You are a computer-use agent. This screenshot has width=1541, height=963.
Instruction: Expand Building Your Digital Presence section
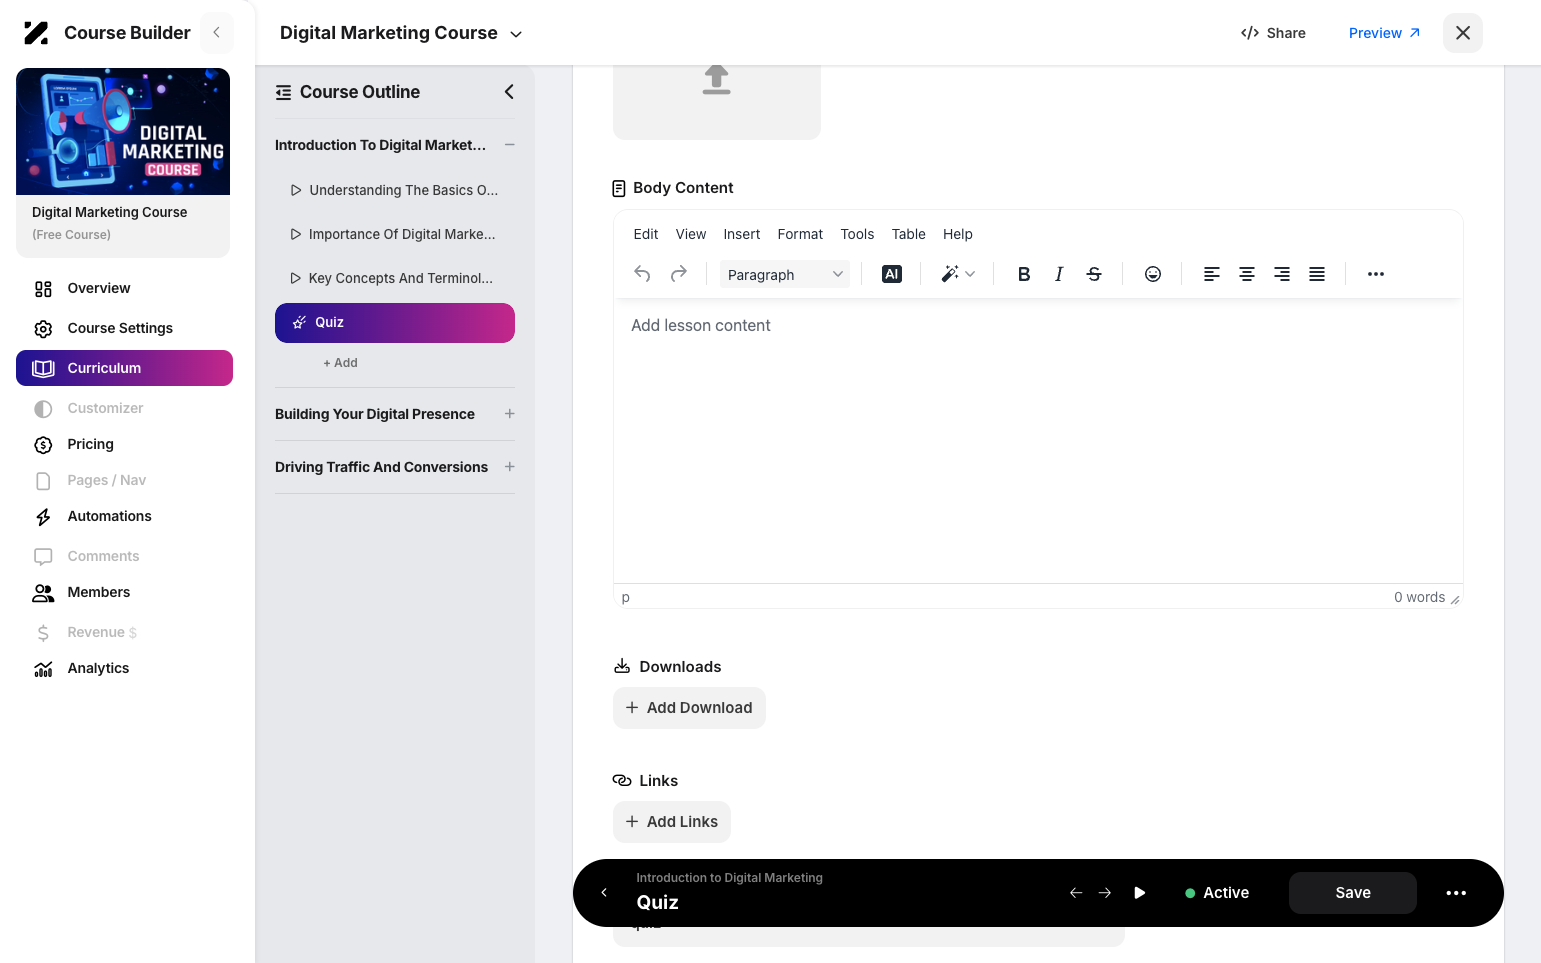(510, 414)
